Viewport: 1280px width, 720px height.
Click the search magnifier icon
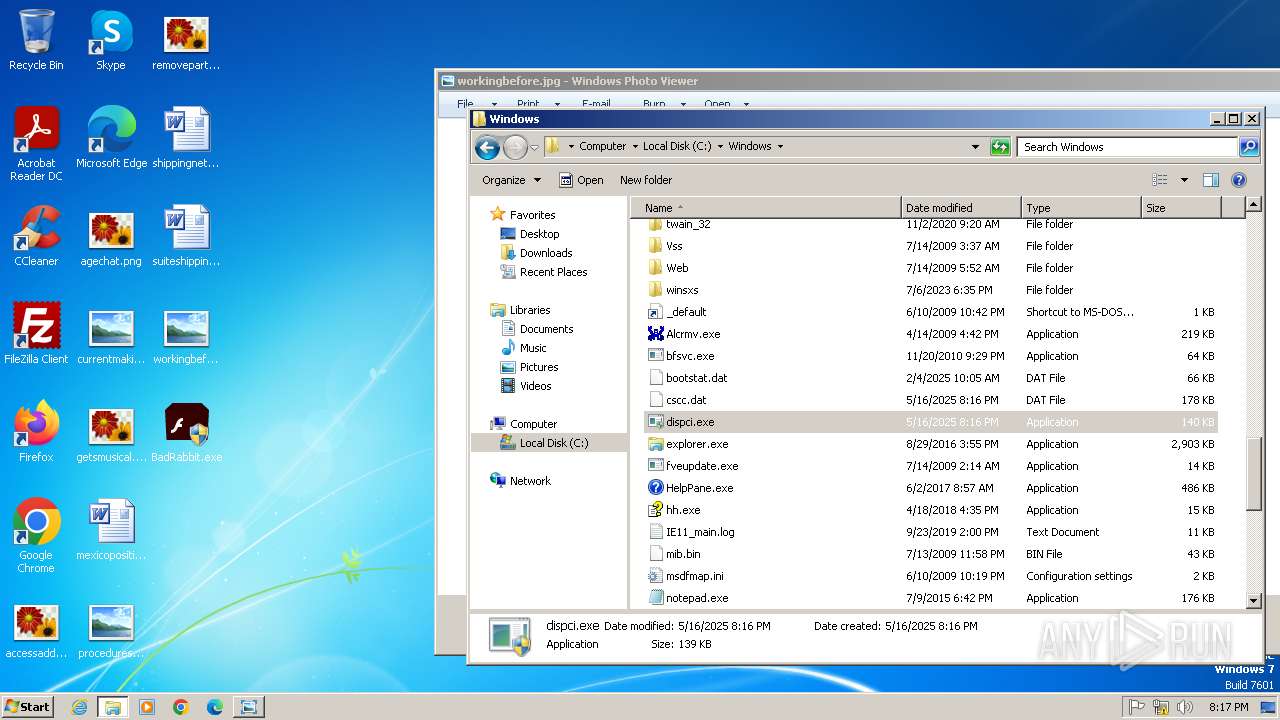coord(1249,147)
